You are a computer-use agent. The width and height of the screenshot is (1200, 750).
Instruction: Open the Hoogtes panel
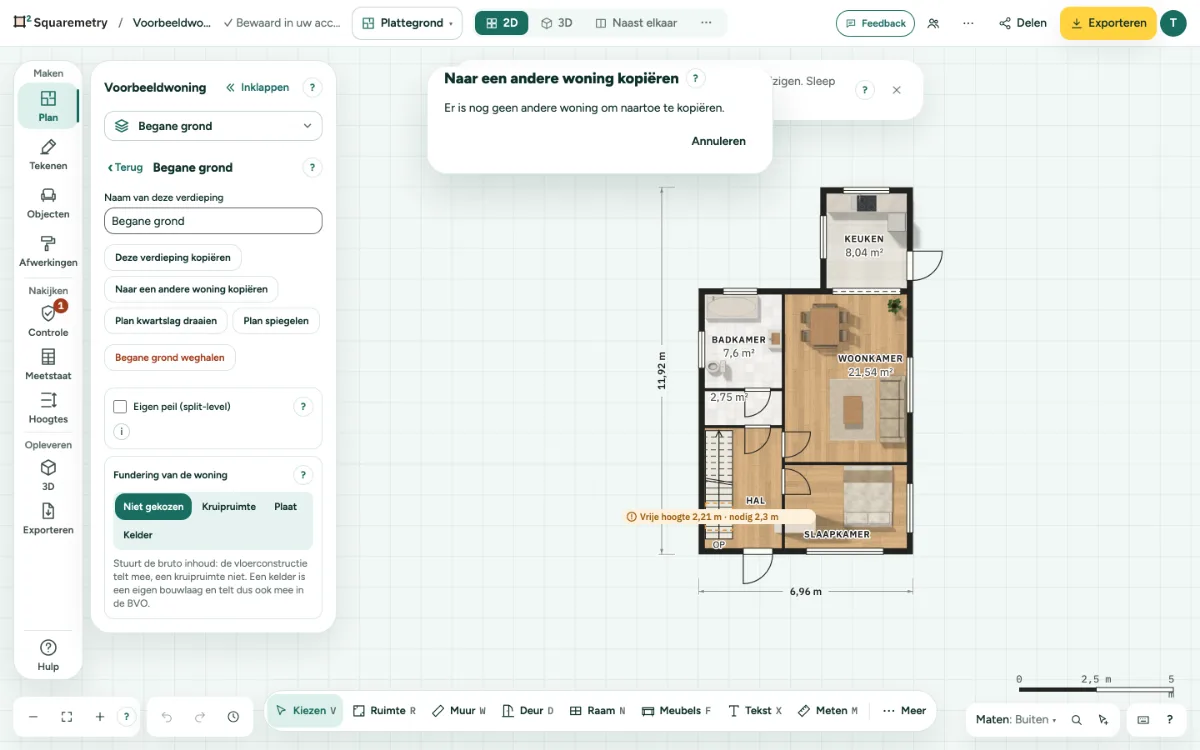(48, 408)
